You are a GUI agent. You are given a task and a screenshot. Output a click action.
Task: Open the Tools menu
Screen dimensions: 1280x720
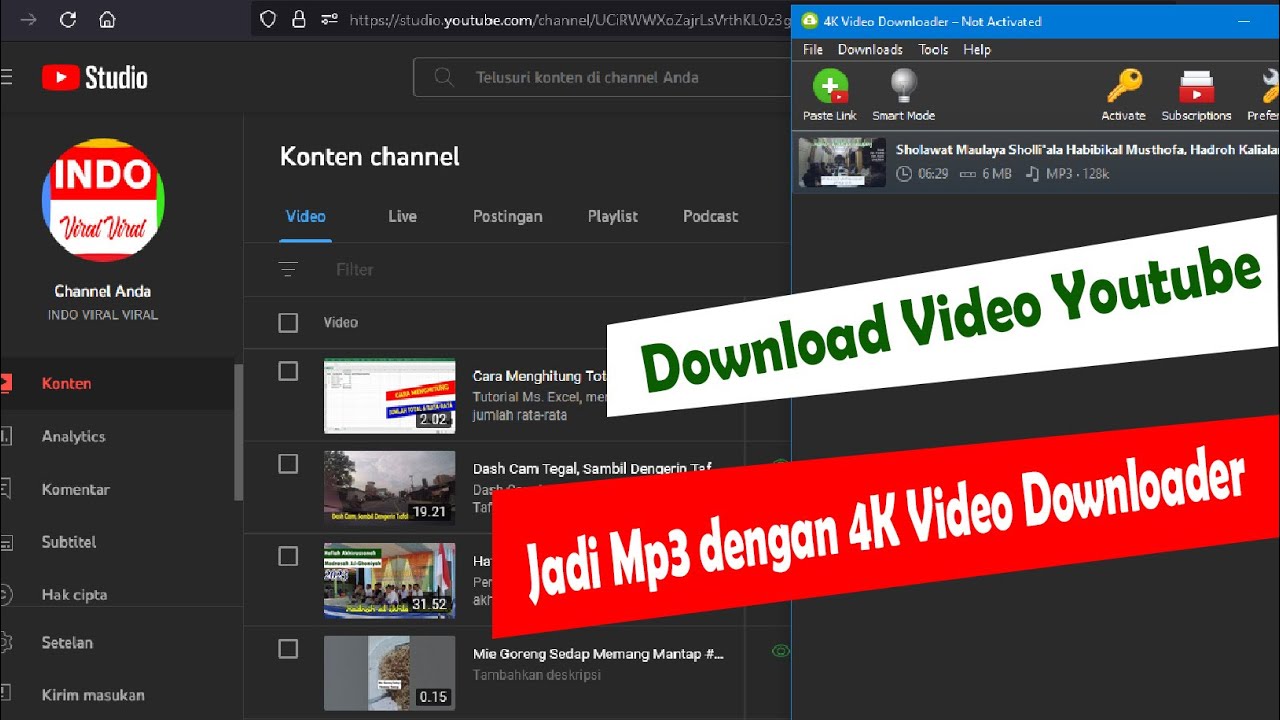tap(933, 49)
